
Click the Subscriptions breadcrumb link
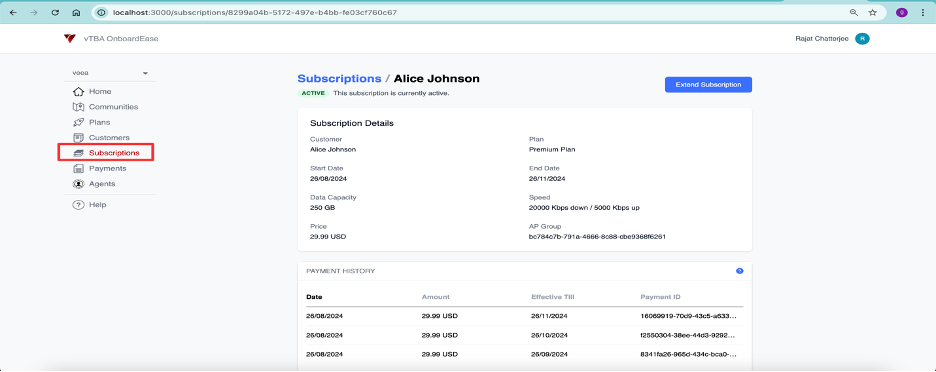(x=339, y=79)
